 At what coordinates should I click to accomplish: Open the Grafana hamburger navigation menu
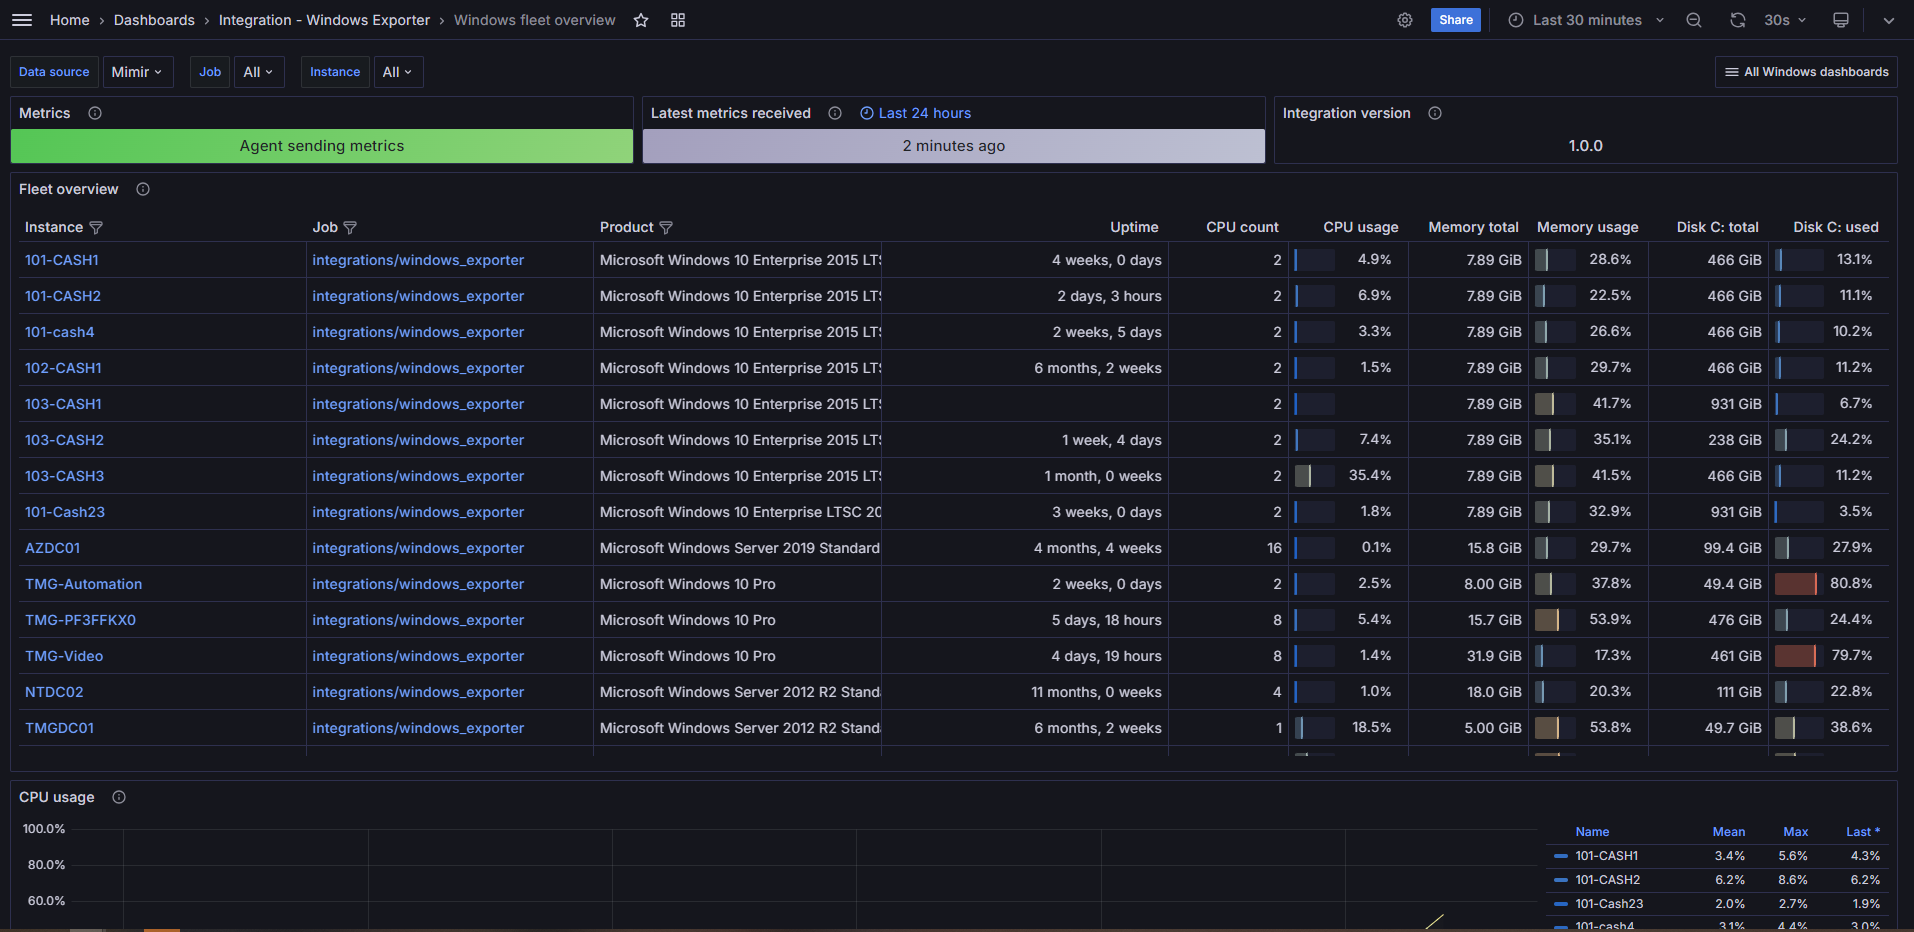22,20
